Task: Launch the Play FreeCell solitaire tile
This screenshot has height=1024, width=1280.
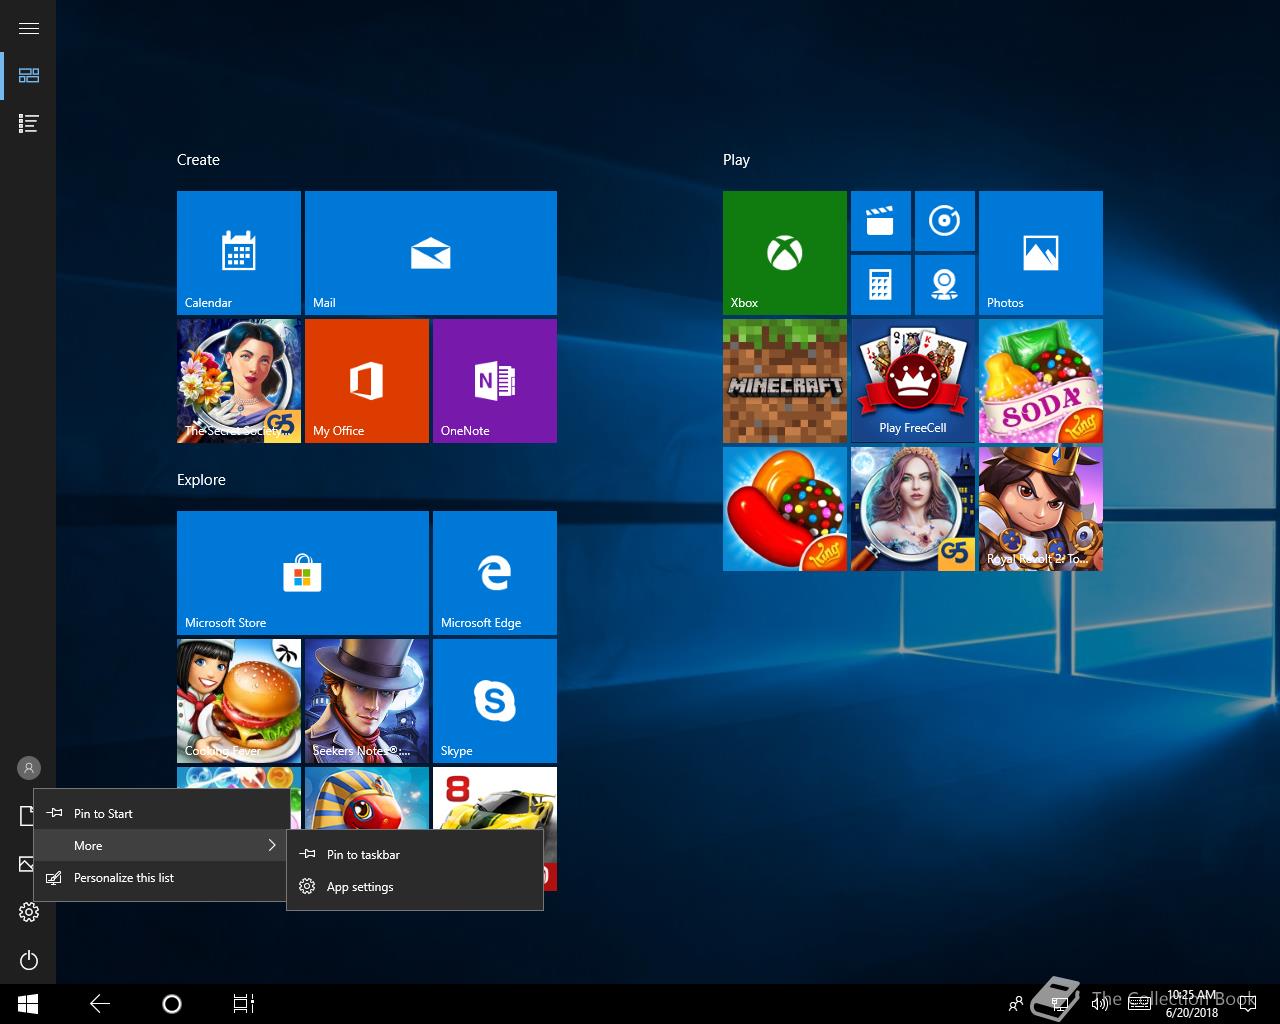Action: [x=913, y=381]
